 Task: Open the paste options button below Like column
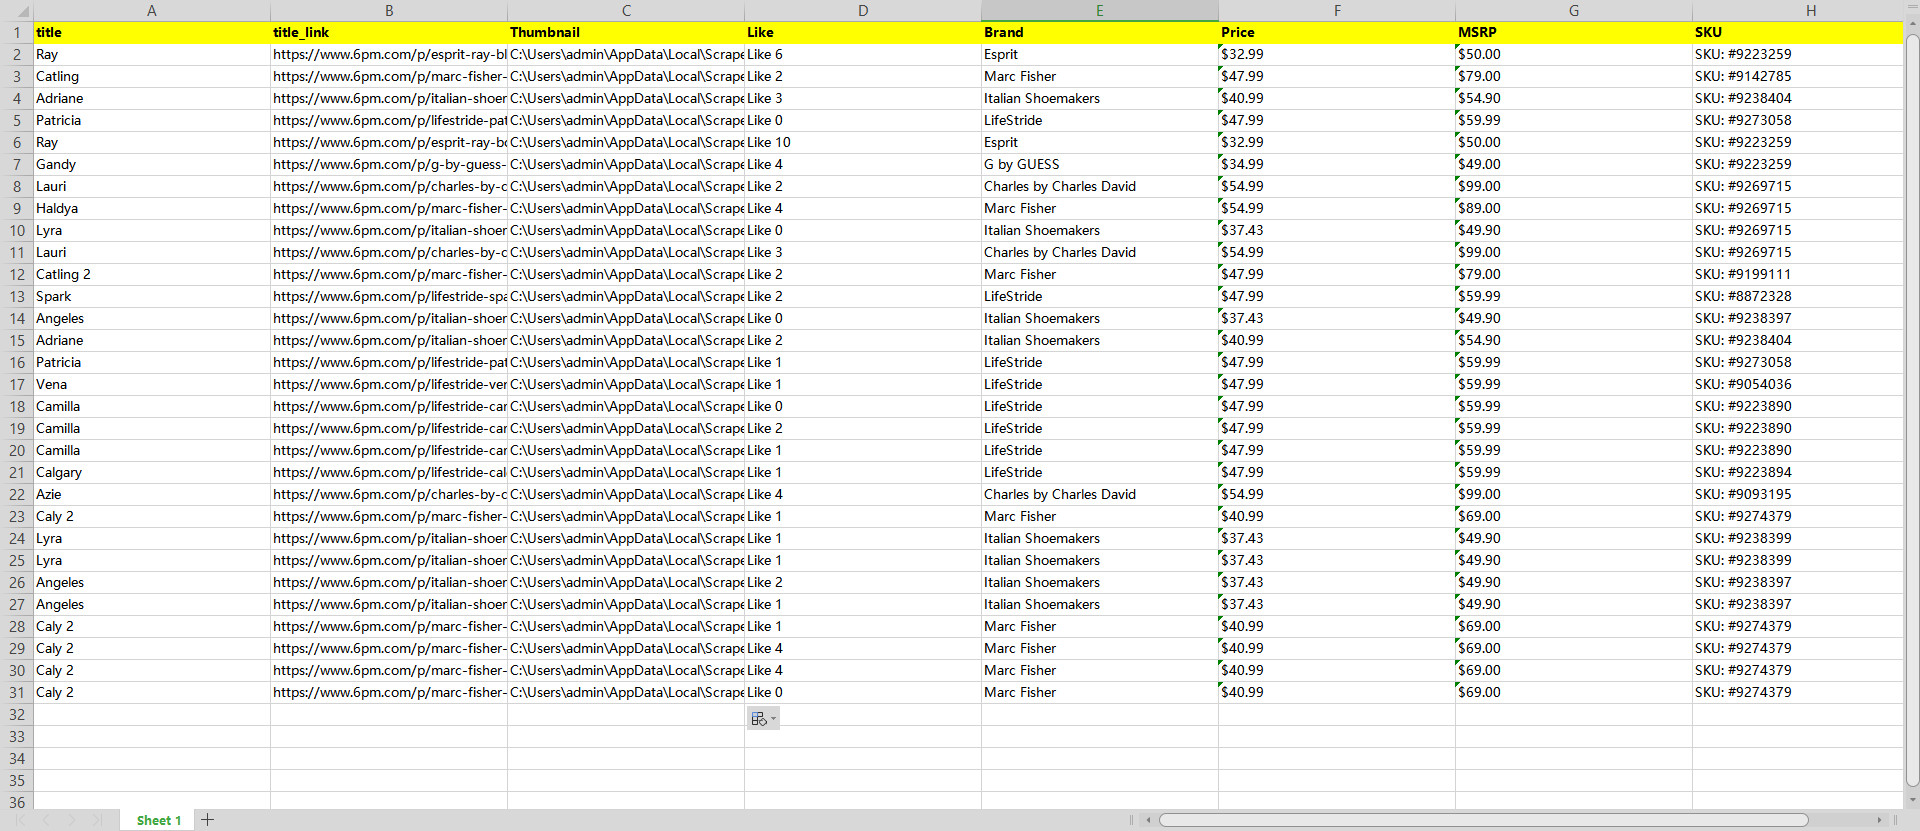point(763,718)
